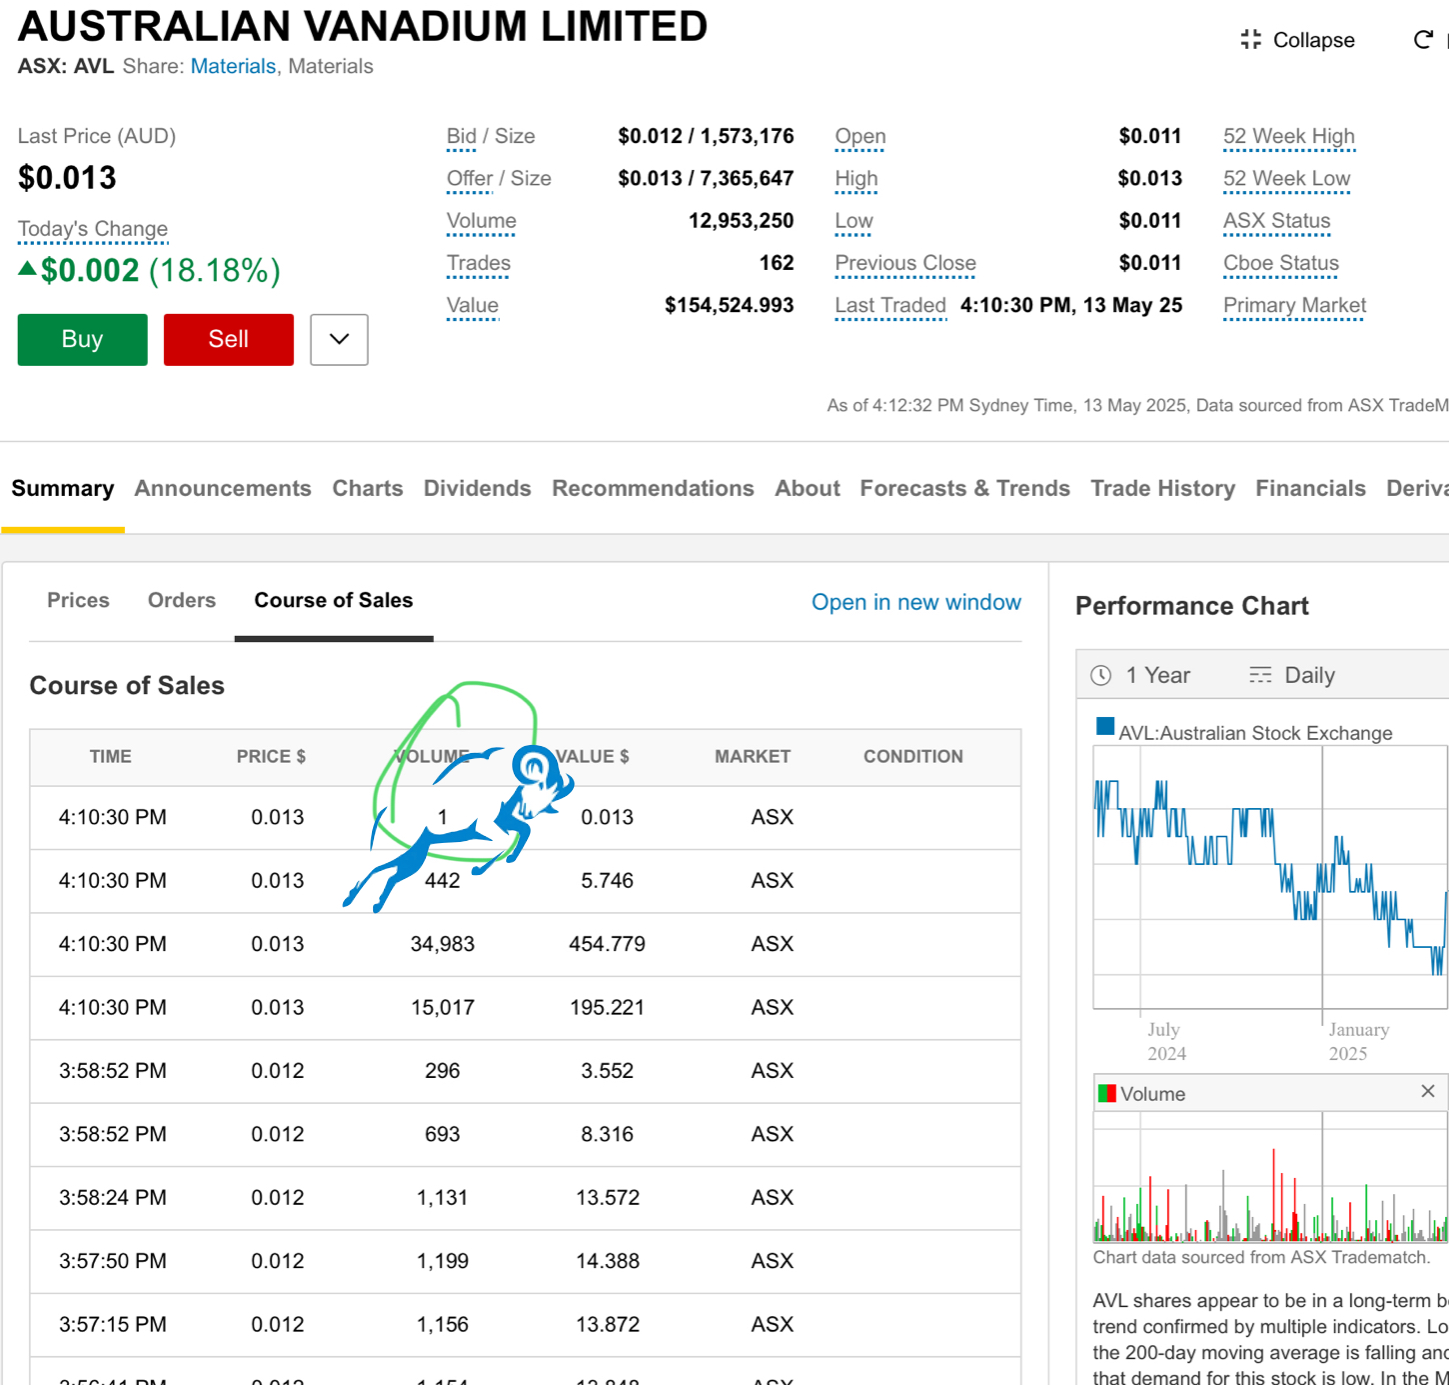Open the Recommendations tab
Viewport: 1449px width, 1385px height.
653,488
